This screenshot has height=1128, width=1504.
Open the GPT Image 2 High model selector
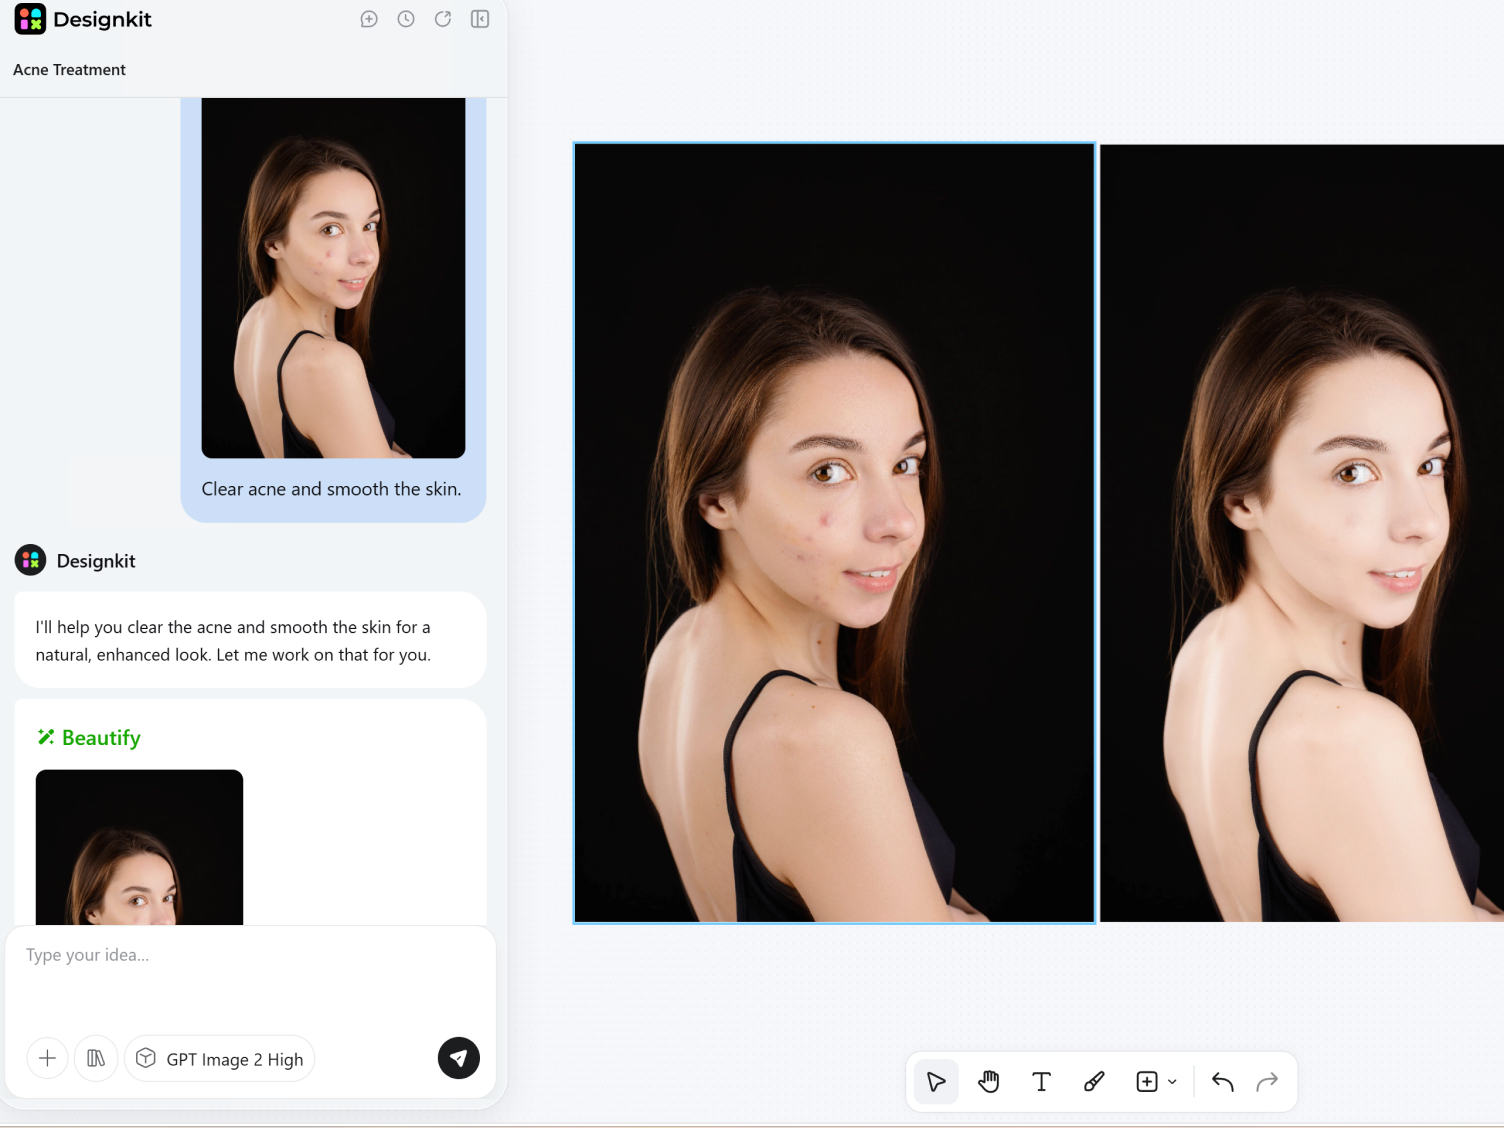(220, 1058)
